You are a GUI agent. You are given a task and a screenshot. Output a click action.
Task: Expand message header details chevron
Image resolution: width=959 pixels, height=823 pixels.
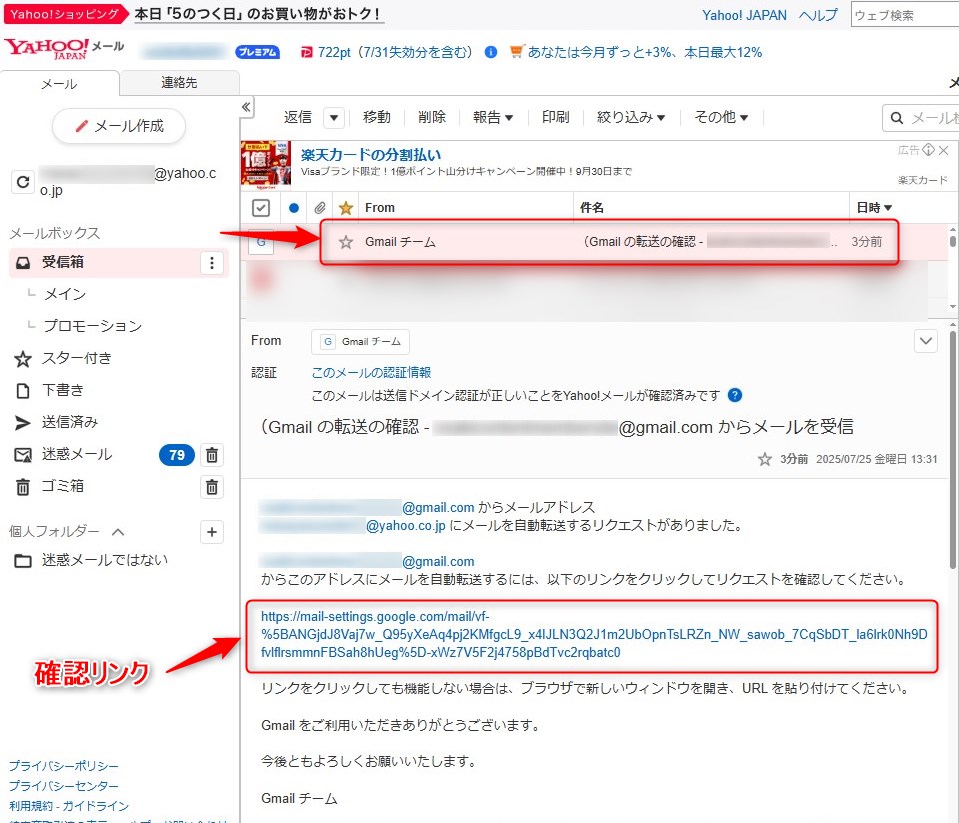(926, 341)
